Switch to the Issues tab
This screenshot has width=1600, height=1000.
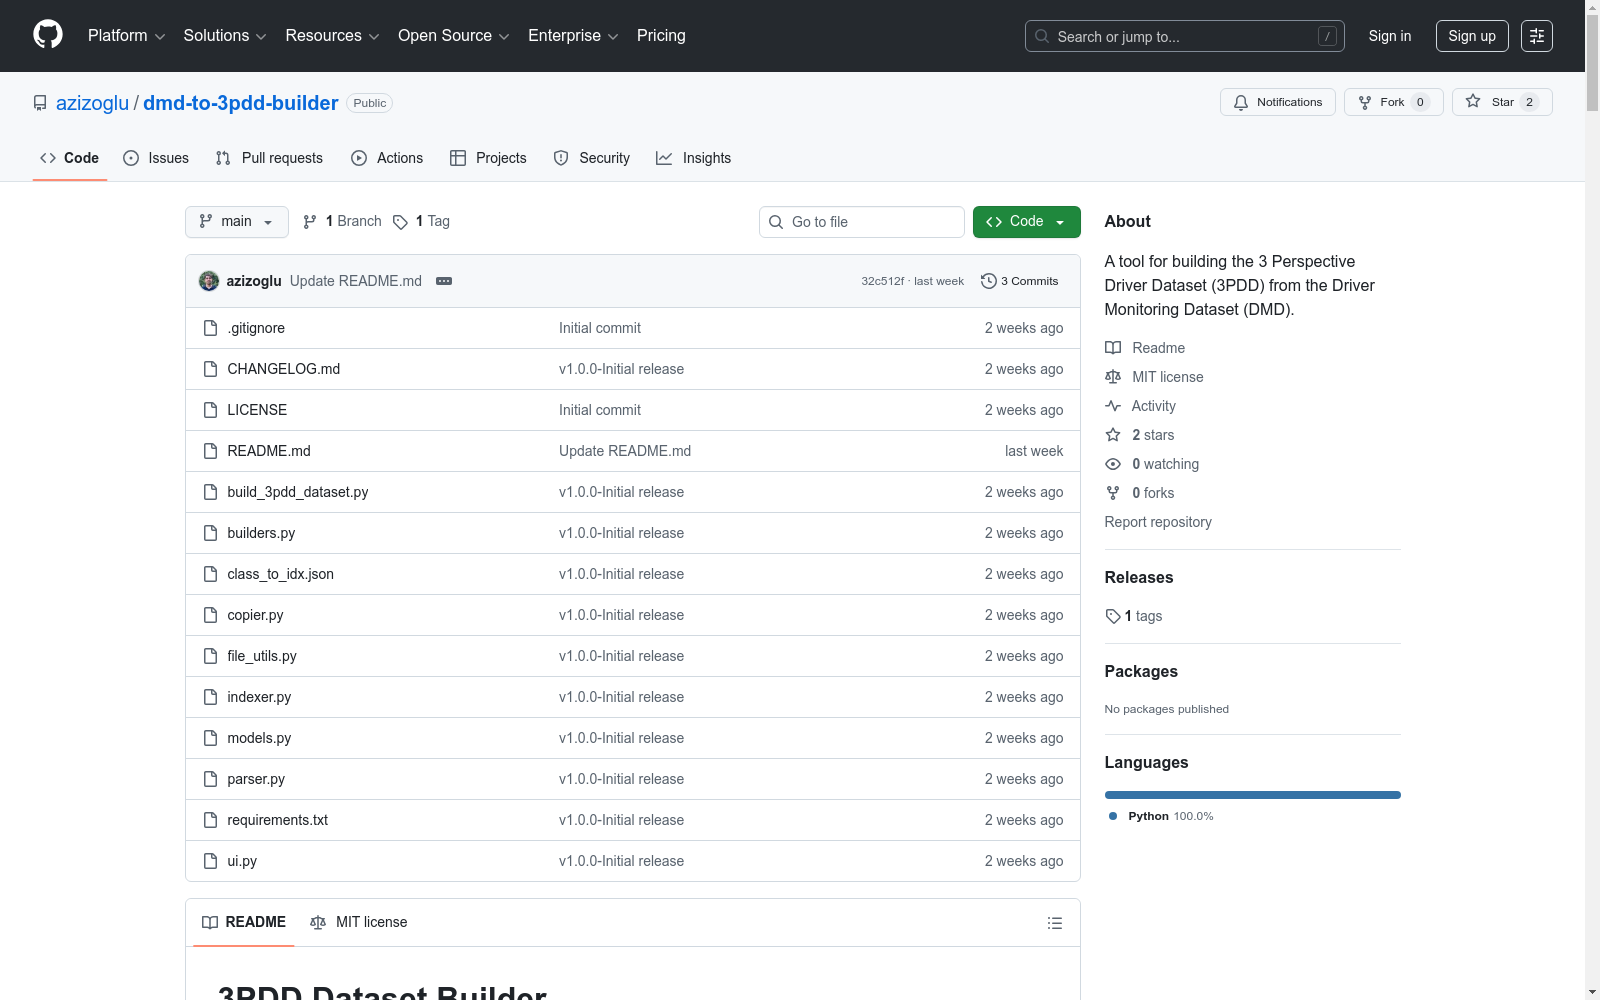[x=156, y=158]
